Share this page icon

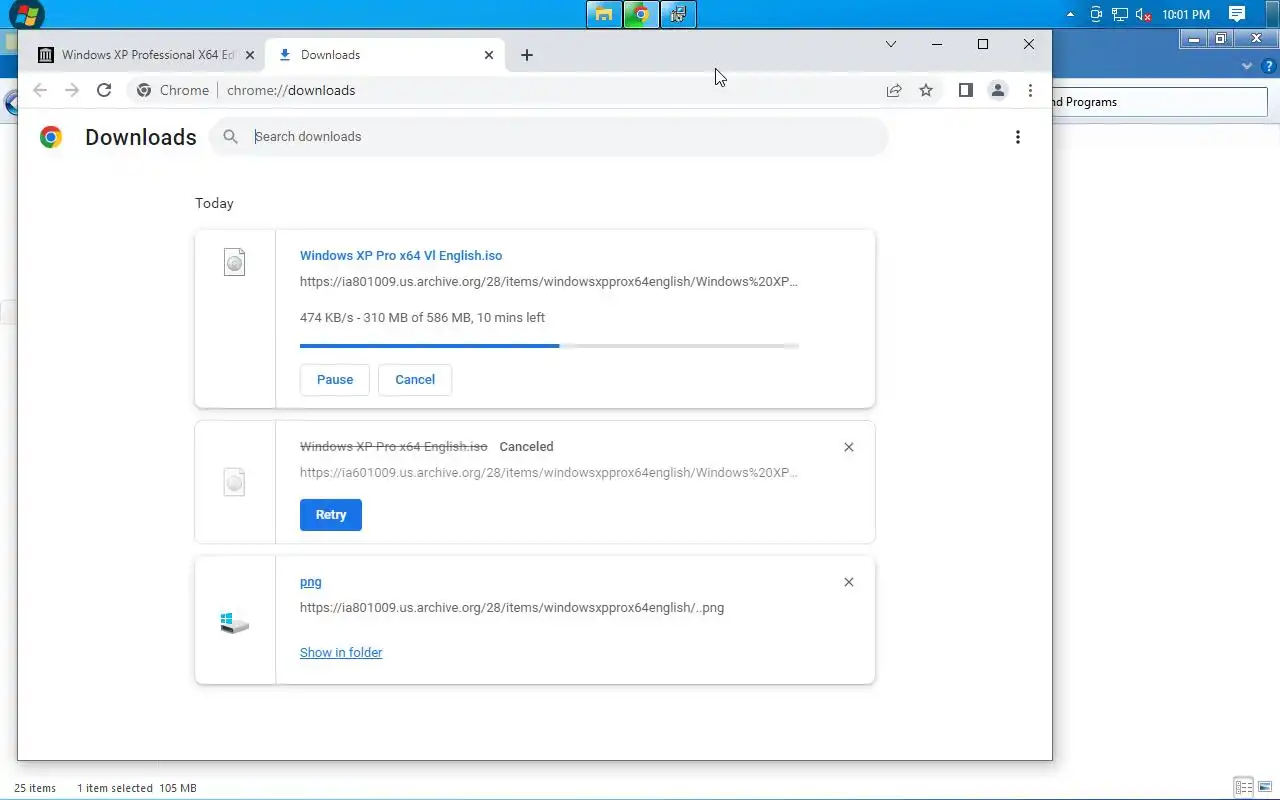(894, 90)
